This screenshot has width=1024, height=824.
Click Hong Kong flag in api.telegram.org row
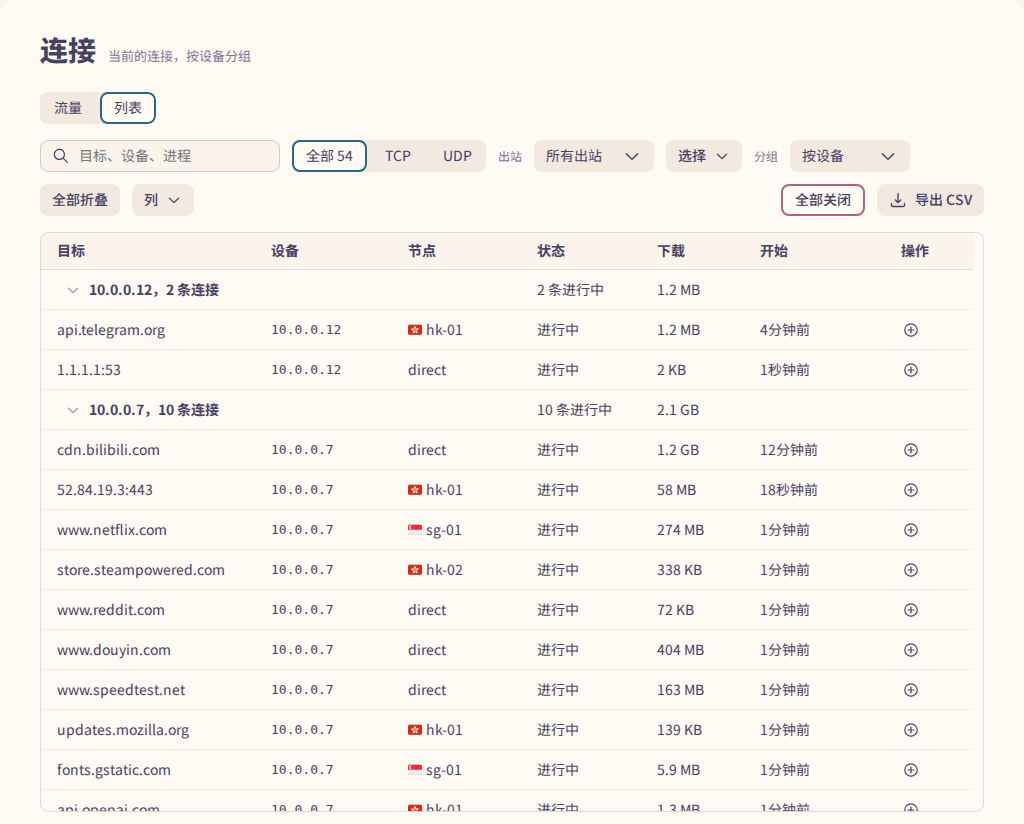tap(415, 330)
